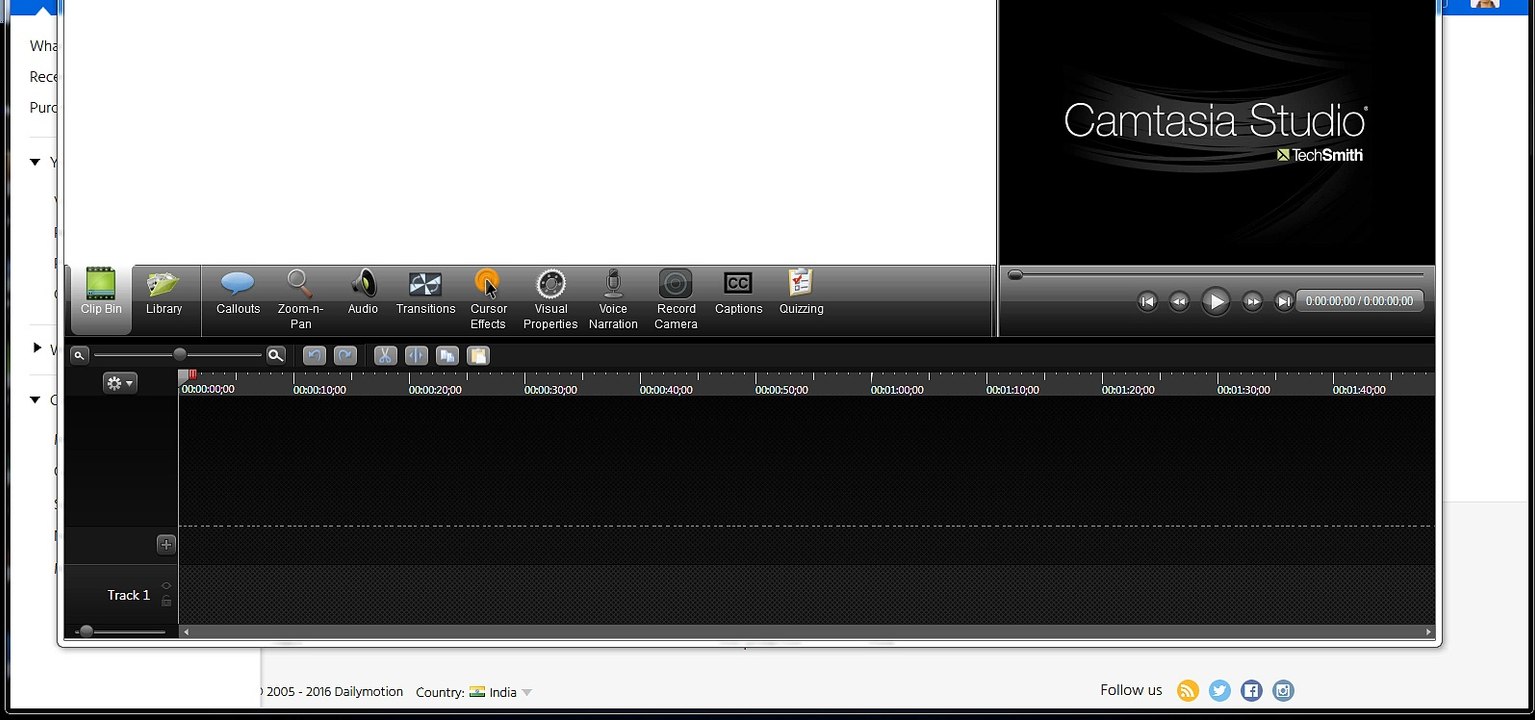Image resolution: width=1535 pixels, height=720 pixels.
Task: Click the Copy button in timeline toolbar
Action: click(447, 355)
